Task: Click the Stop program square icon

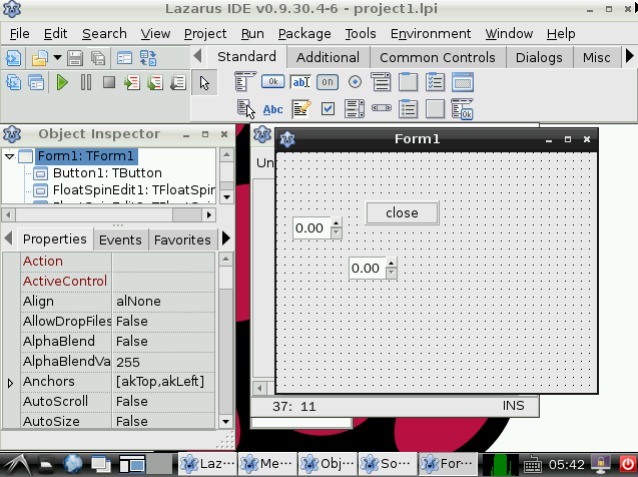Action: 109,83
